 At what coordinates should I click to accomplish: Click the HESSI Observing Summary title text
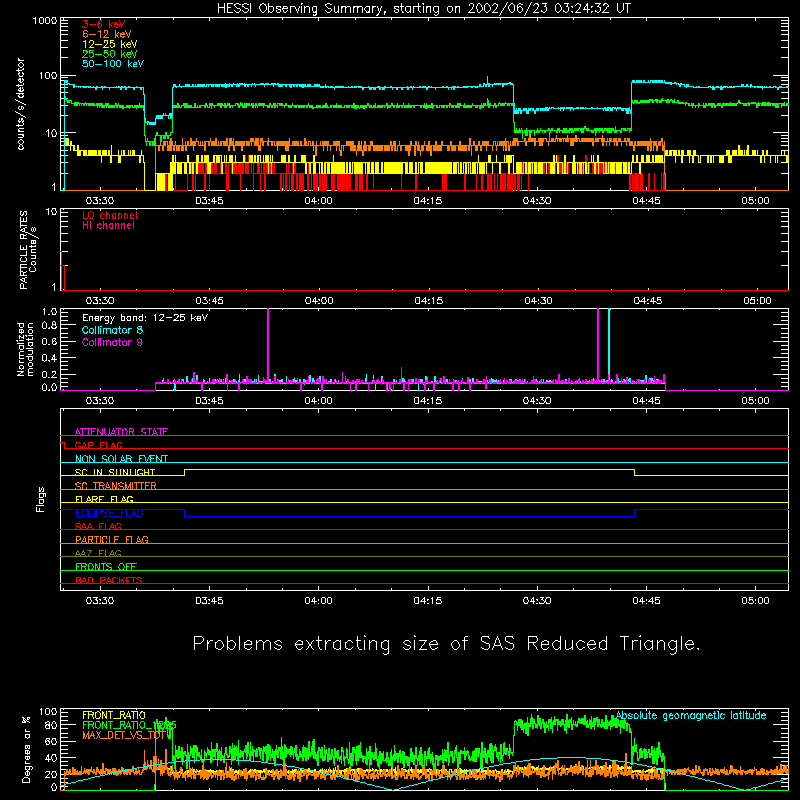coord(424,9)
